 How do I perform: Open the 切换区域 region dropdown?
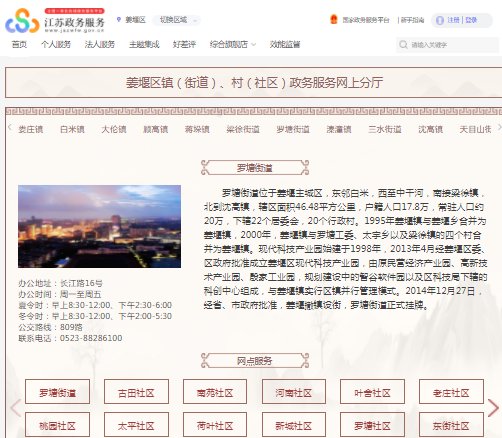point(177,20)
